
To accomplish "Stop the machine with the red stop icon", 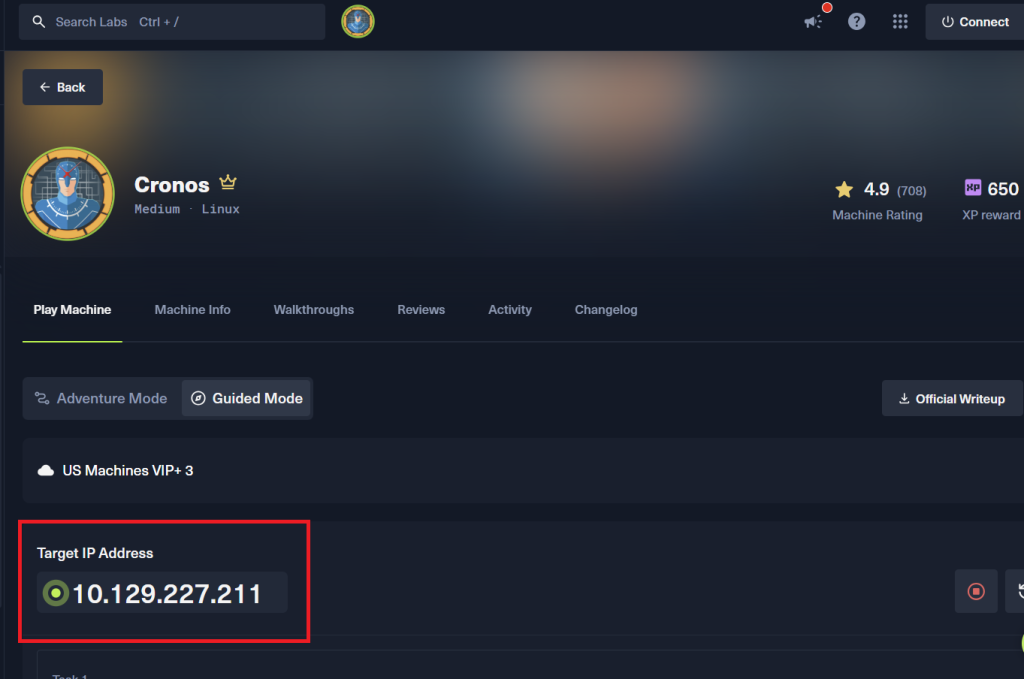I will click(976, 592).
